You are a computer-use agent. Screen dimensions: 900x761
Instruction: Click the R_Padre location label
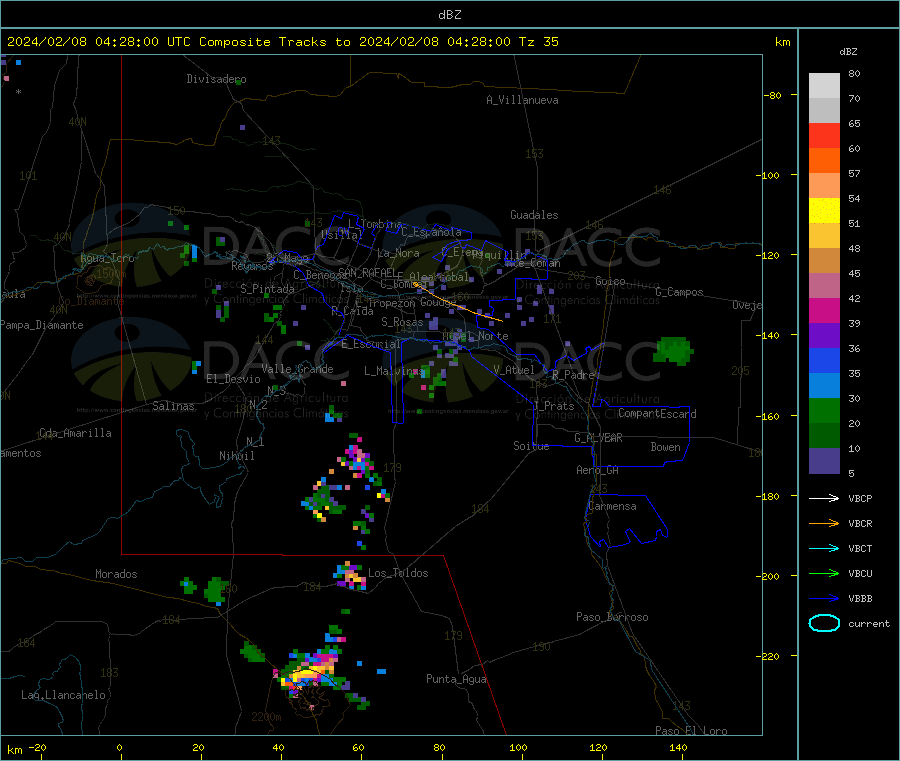coord(573,375)
